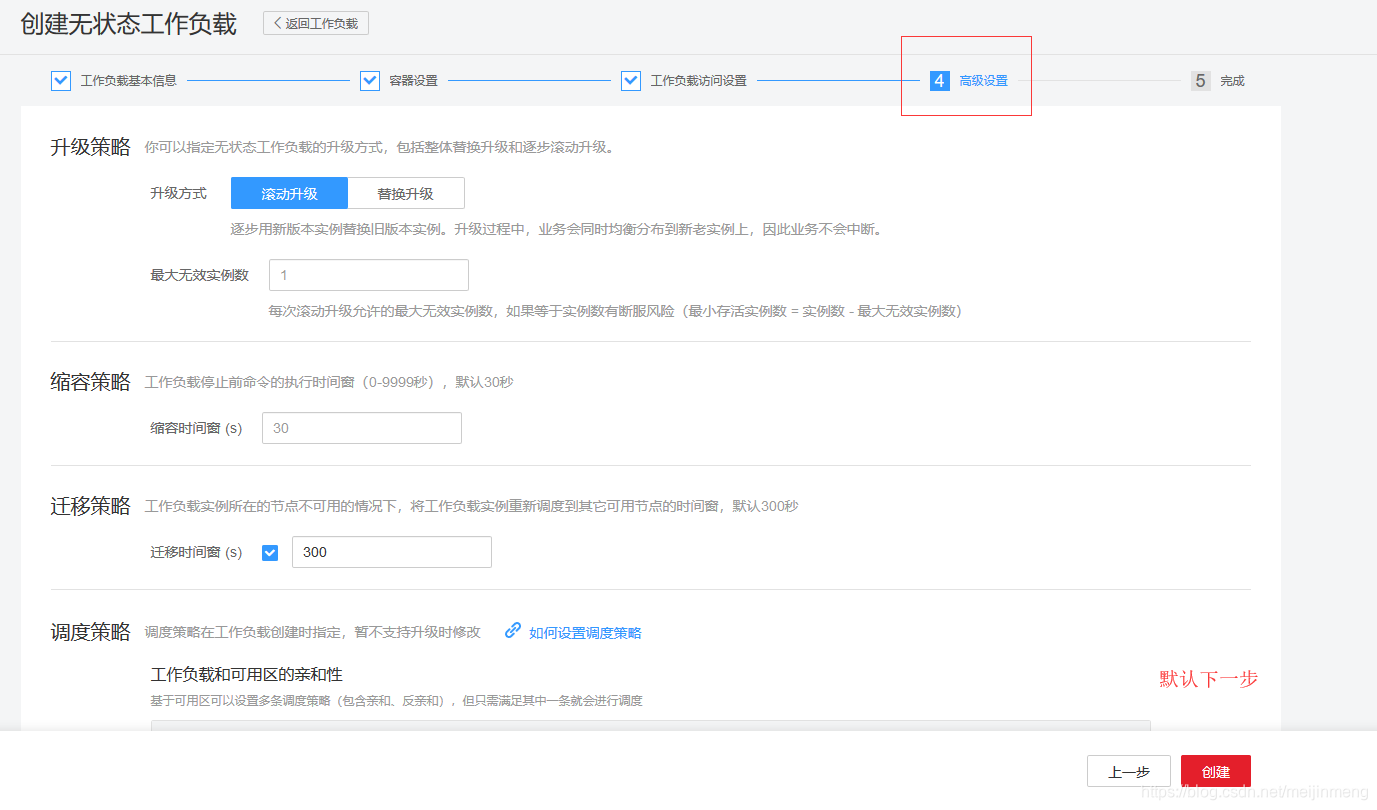This screenshot has width=1377, height=810.
Task: Go to 工作负载访问设置 step label
Action: [x=699, y=81]
